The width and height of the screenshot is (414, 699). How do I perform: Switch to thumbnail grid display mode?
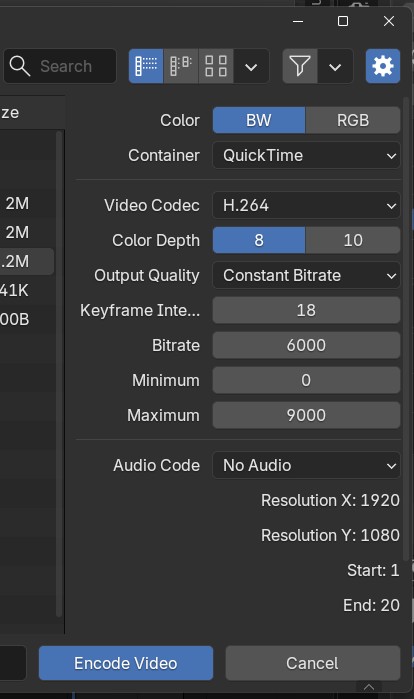point(216,66)
